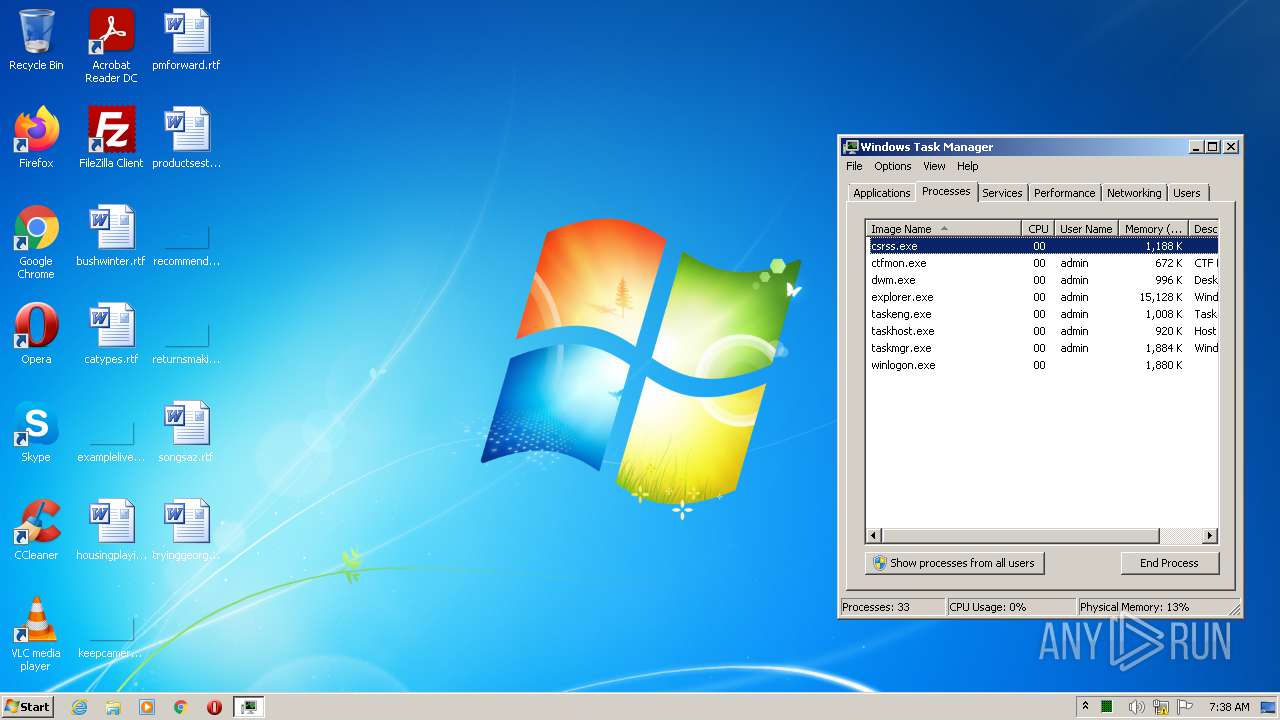Open Windows Explorer folder in taskbar
This screenshot has width=1280, height=720.
coord(113,707)
